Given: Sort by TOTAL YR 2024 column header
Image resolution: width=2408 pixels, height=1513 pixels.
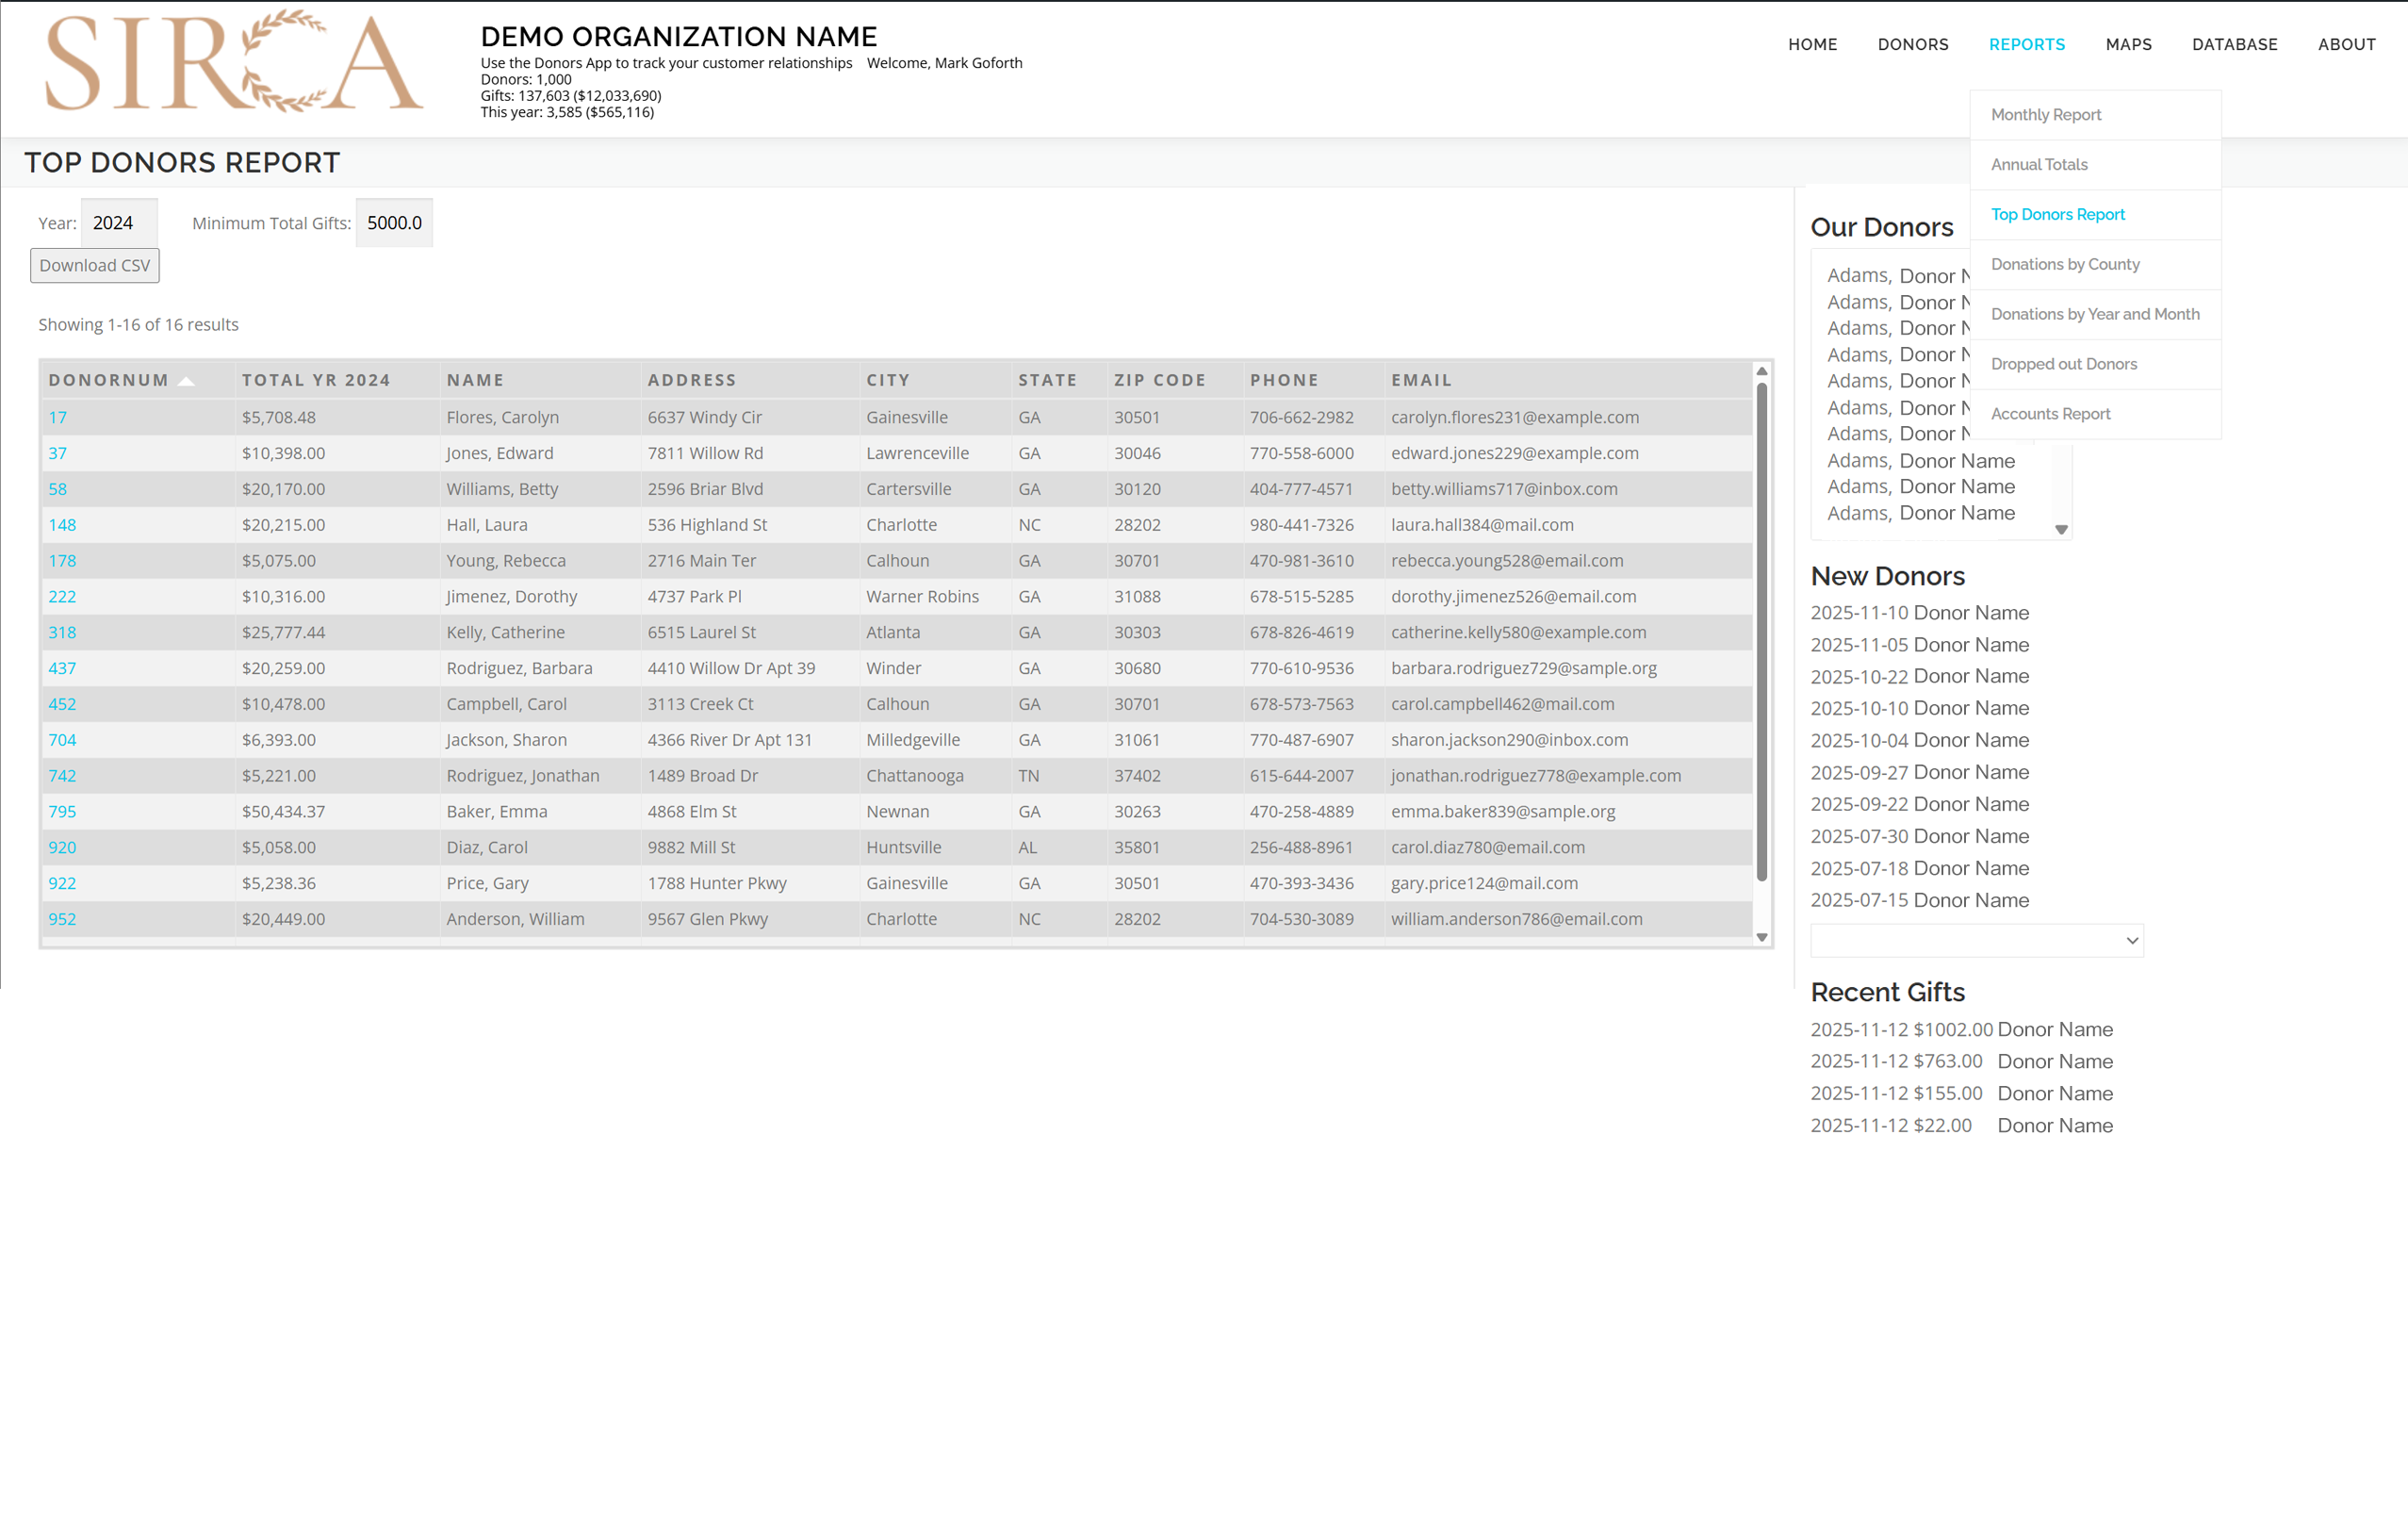Looking at the screenshot, I should coord(316,380).
